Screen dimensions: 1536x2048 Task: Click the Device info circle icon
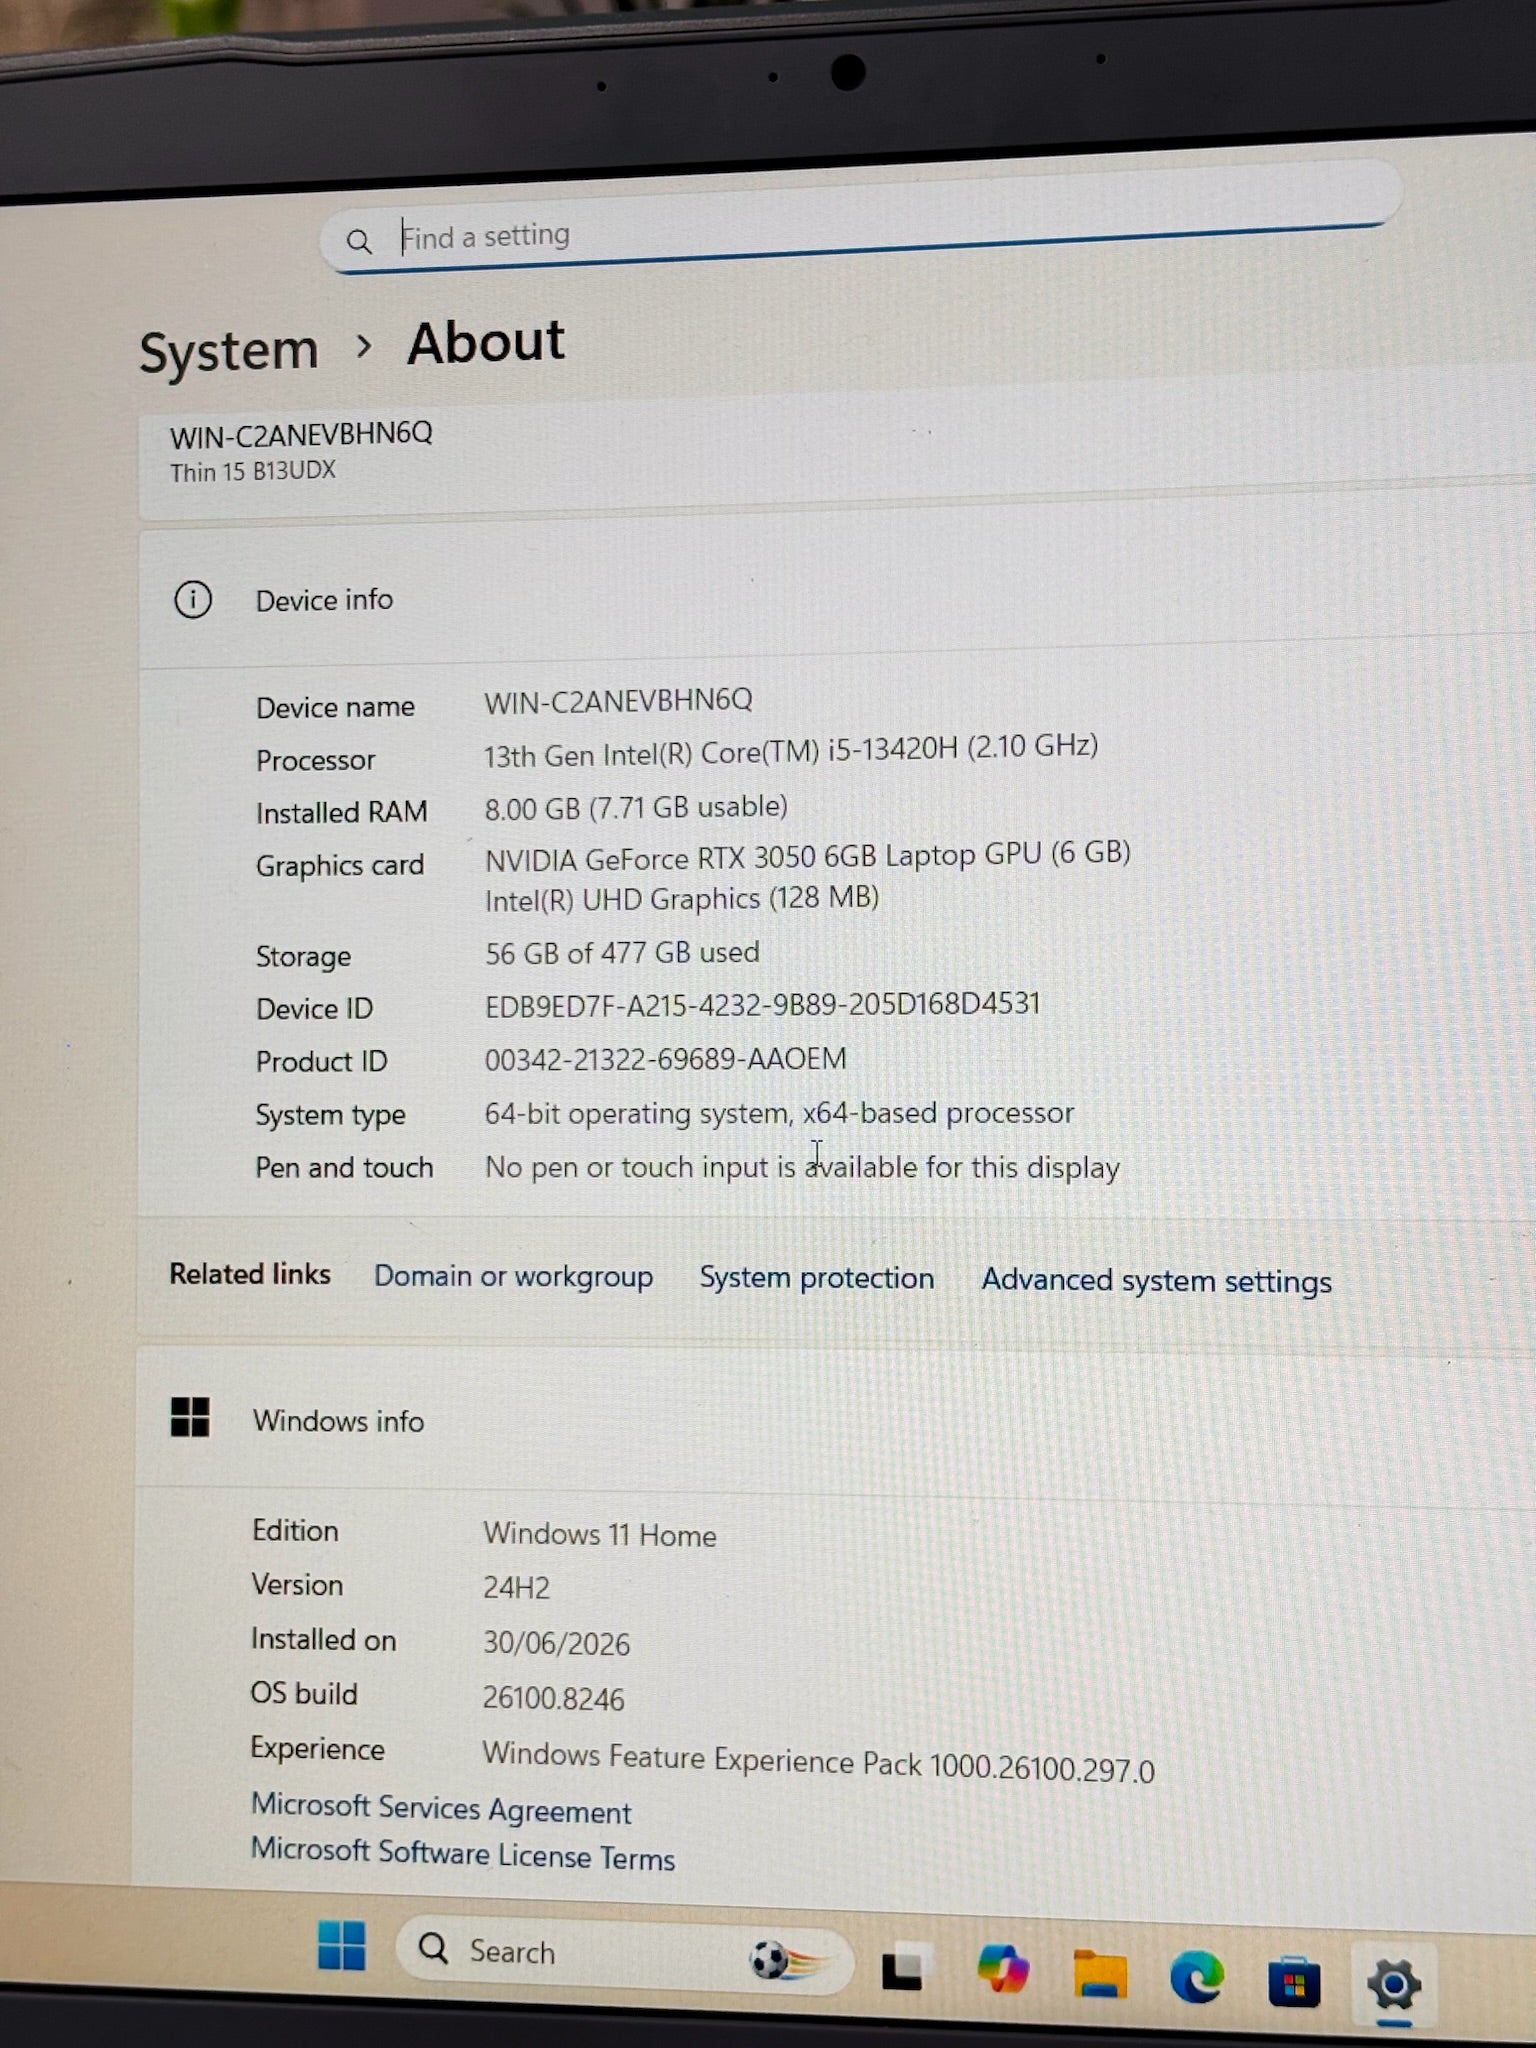coord(193,600)
